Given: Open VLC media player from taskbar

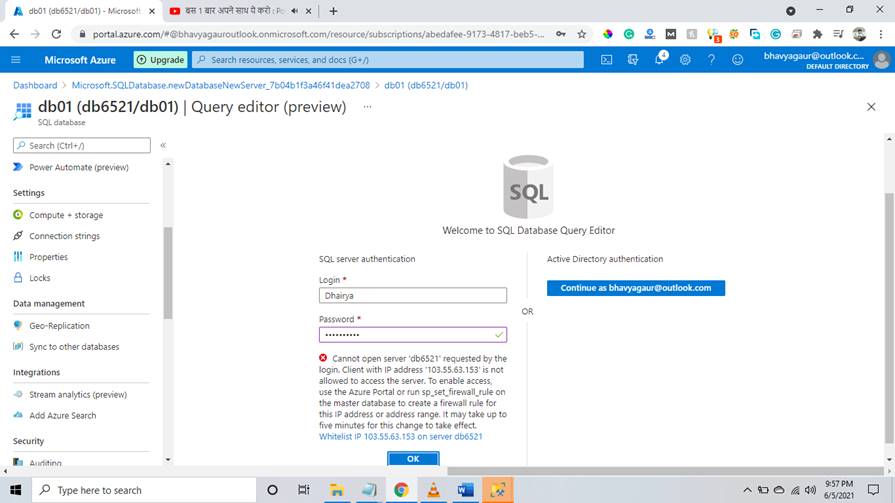Looking at the screenshot, I should [x=433, y=490].
